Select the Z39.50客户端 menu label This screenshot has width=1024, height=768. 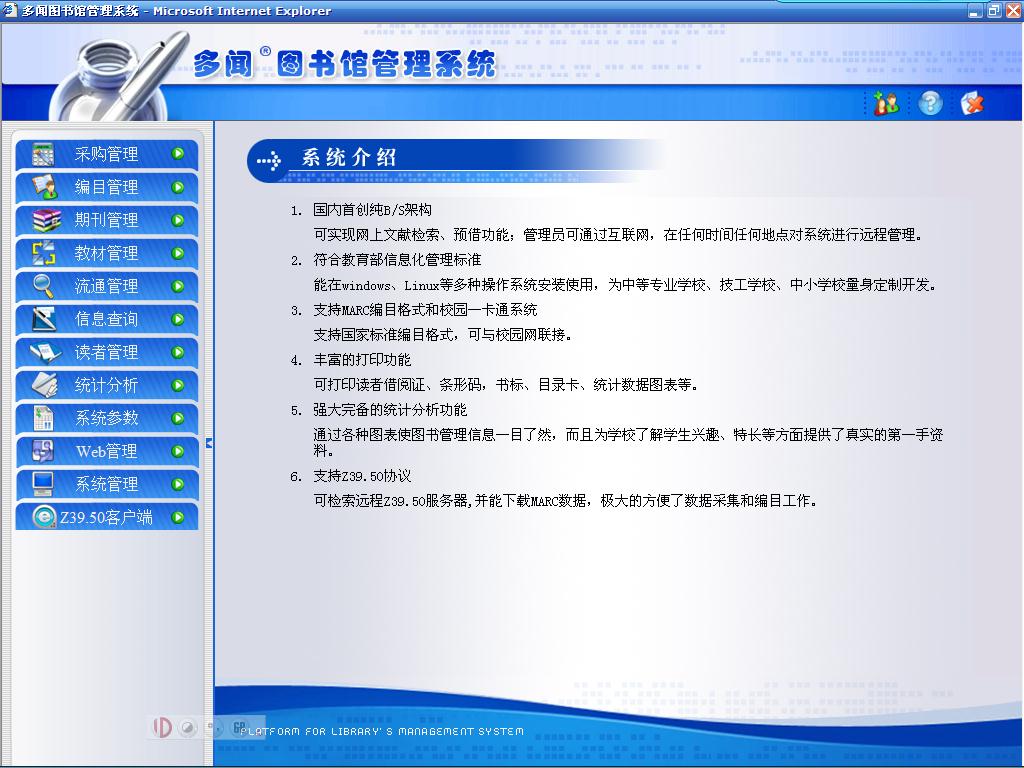(x=106, y=517)
